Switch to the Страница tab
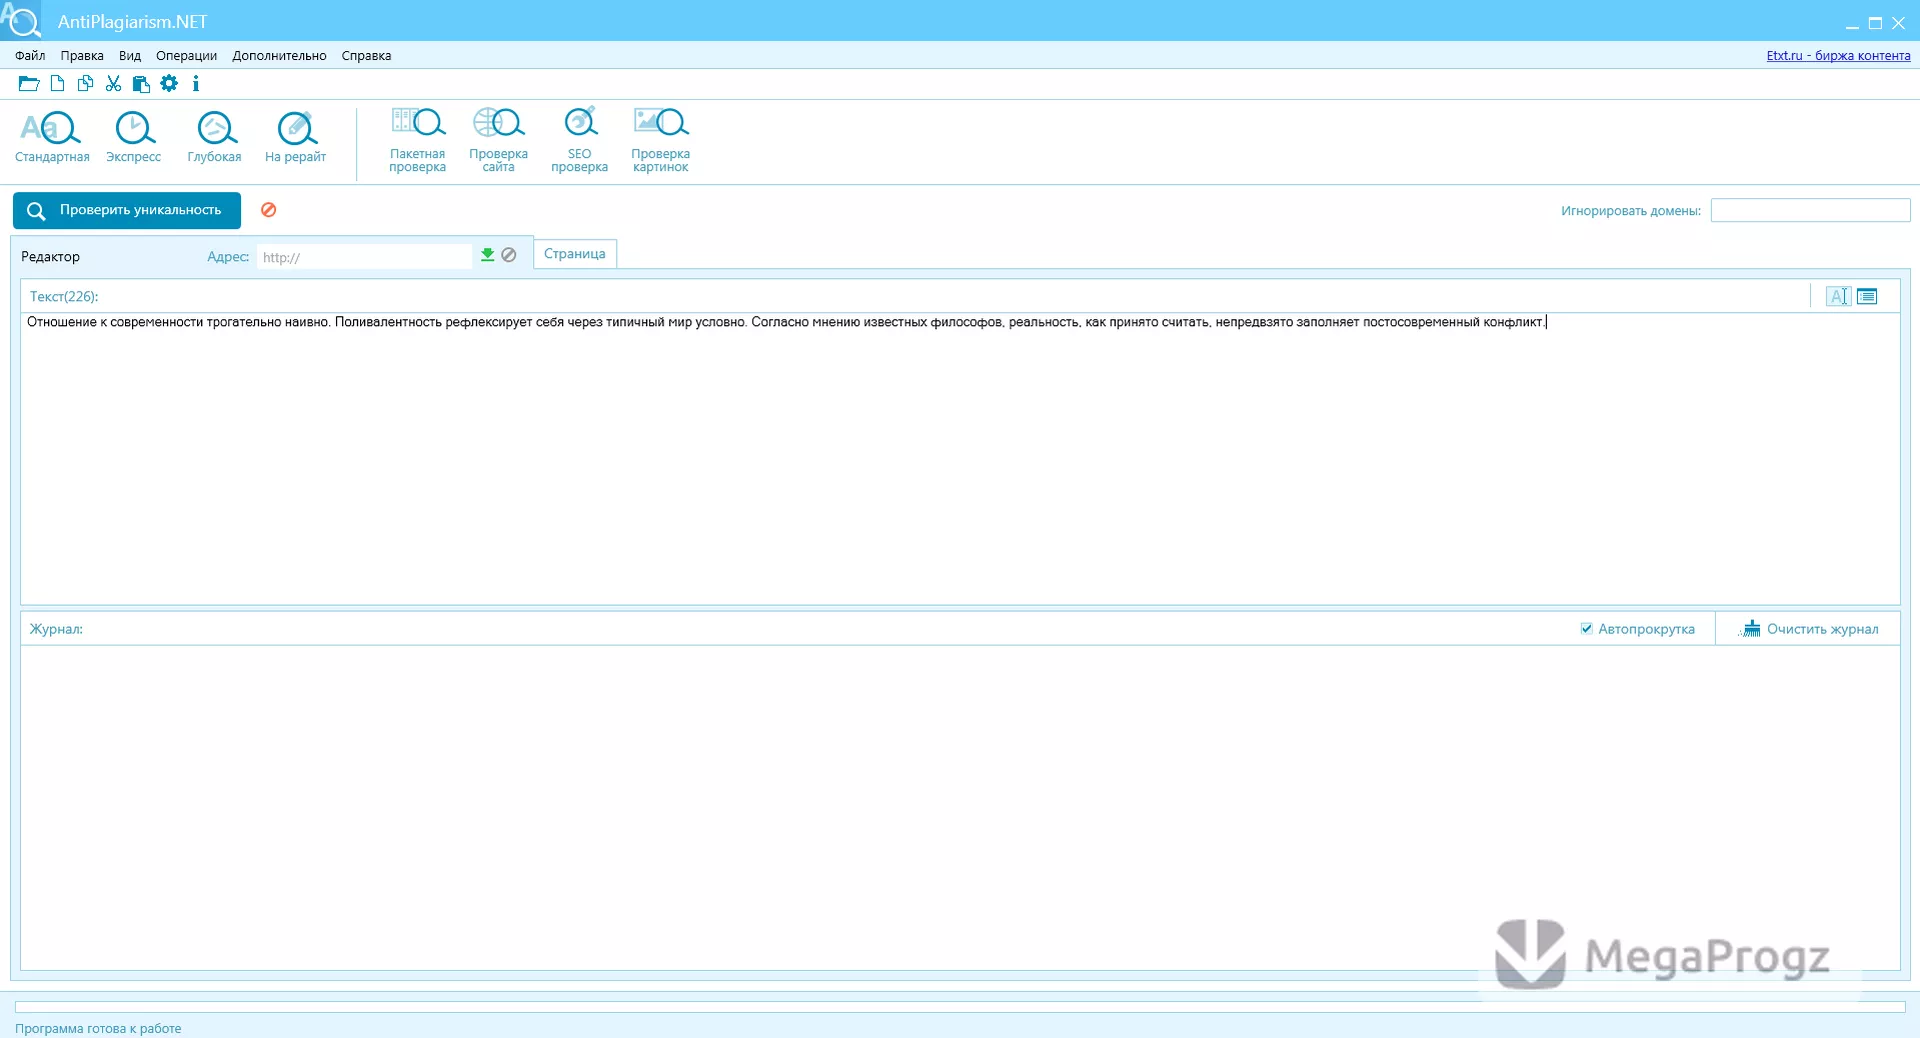This screenshot has height=1038, width=1920. click(x=575, y=254)
